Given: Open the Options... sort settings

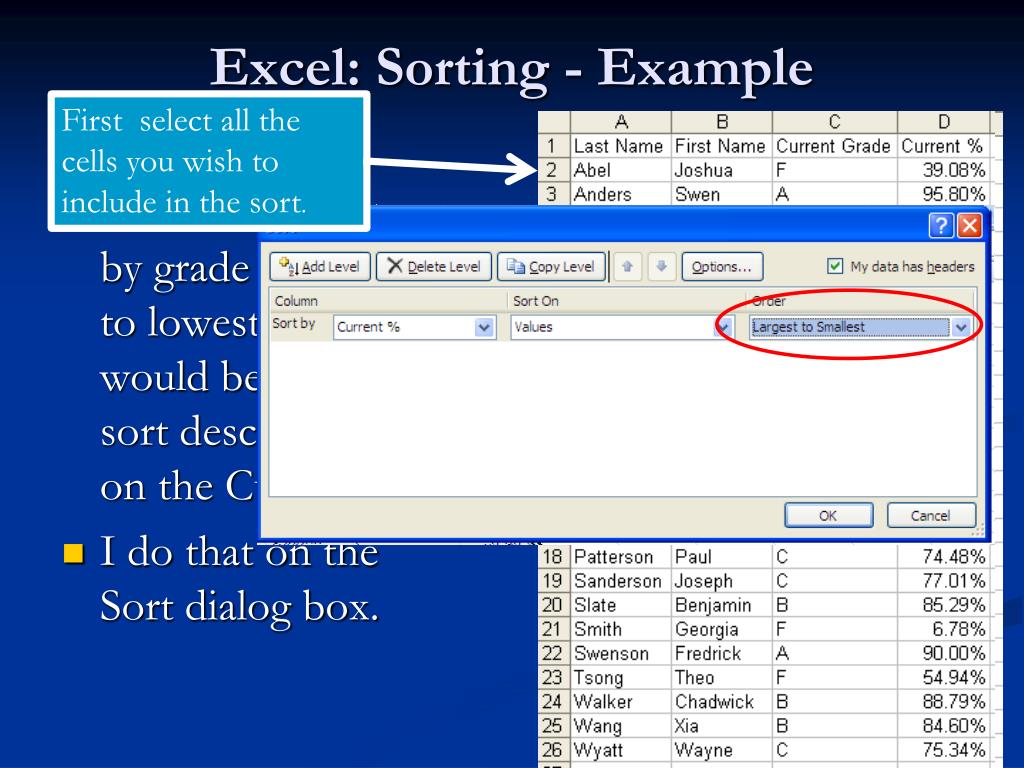Looking at the screenshot, I should [x=722, y=266].
